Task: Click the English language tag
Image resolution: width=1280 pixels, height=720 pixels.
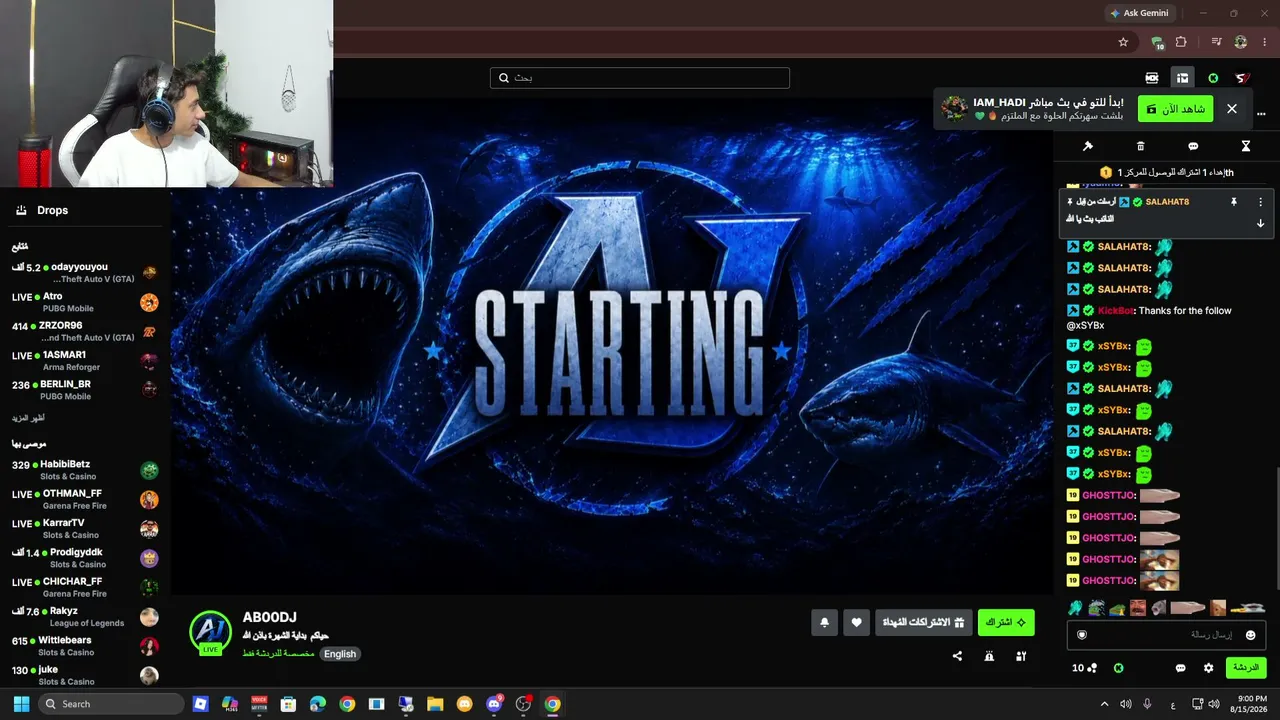Action: coord(340,654)
